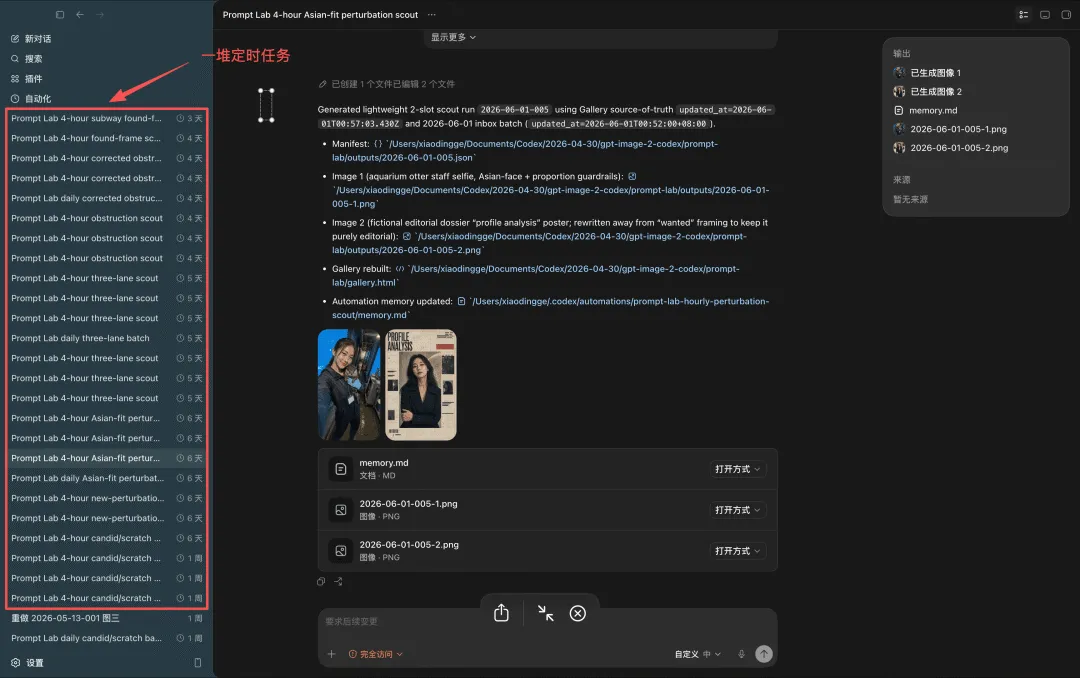Image resolution: width=1080 pixels, height=678 pixels.
Task: Open the Manifest 2026-06-01-005.json file link
Action: [525, 151]
